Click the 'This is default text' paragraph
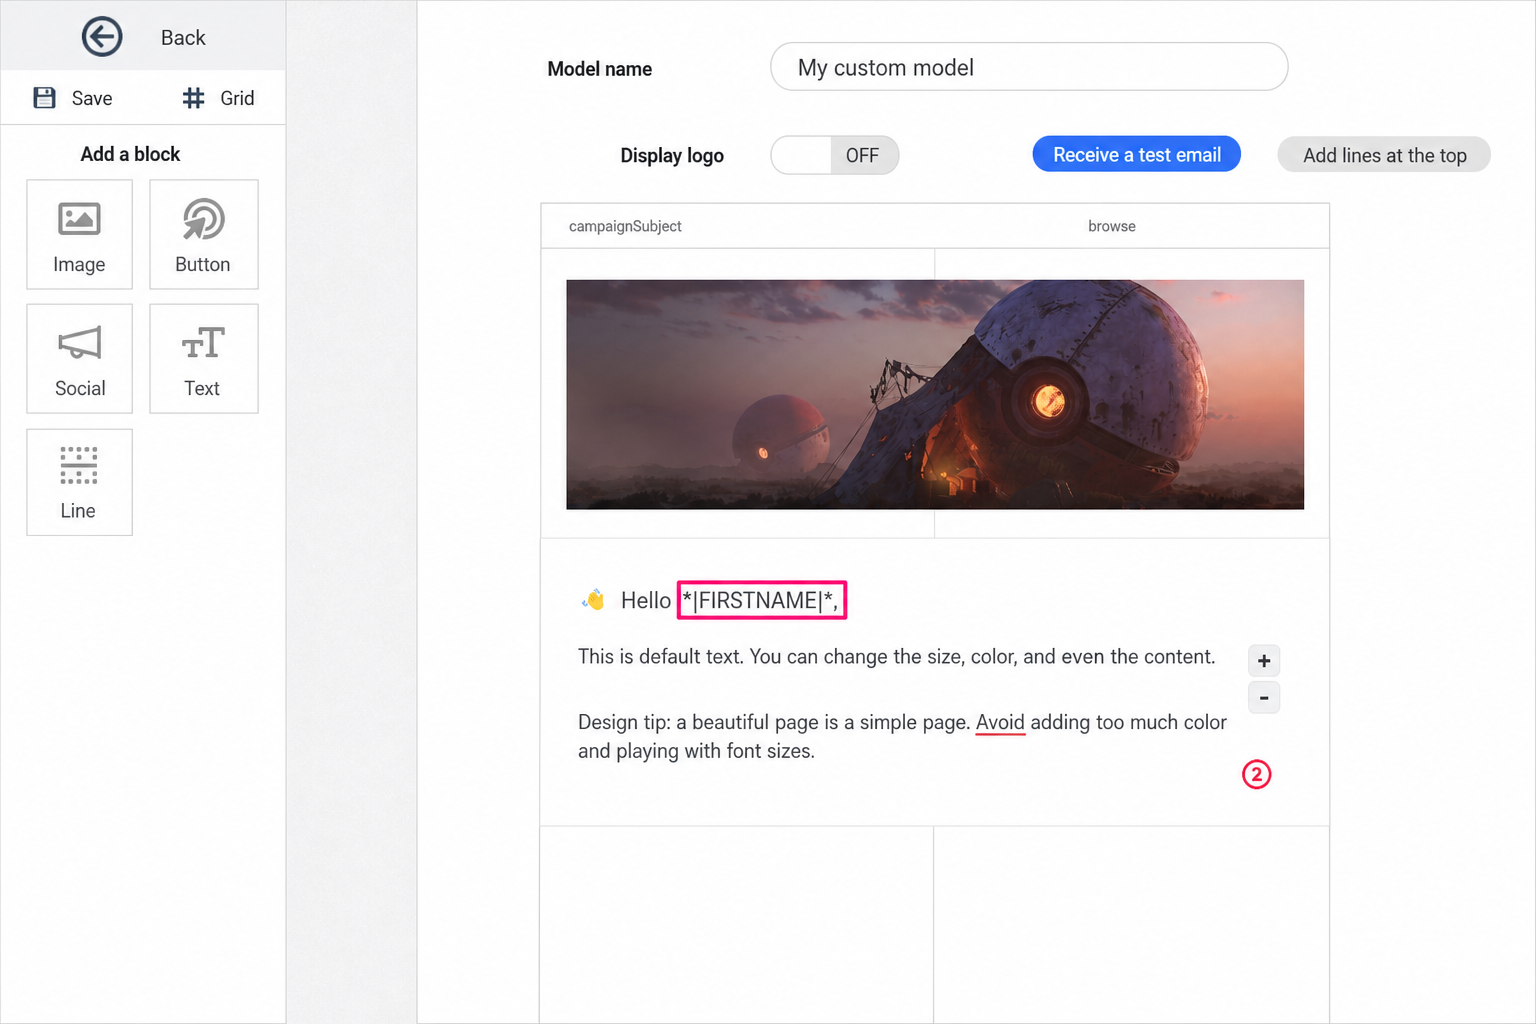Screen dimensions: 1536x1024 [896, 657]
